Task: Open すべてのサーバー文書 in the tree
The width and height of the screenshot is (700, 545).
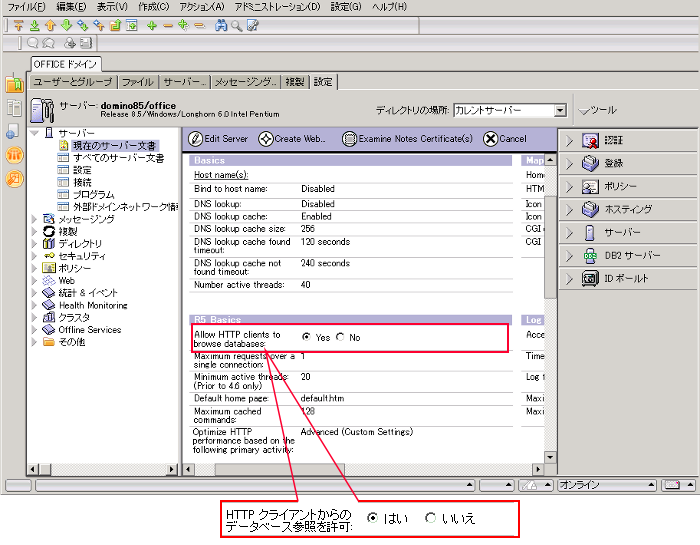Action: pos(118,158)
